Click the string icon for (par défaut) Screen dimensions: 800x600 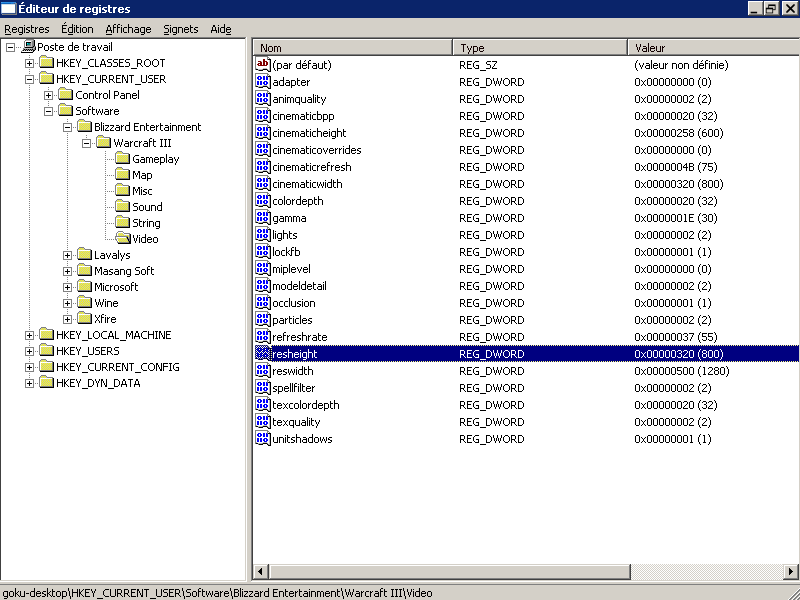pyautogui.click(x=263, y=65)
